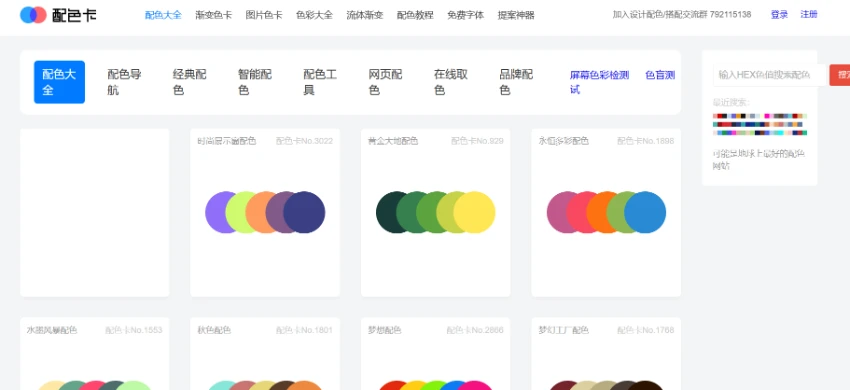Switch to the 在线取色 tab
The height and width of the screenshot is (390, 850).
click(x=451, y=82)
